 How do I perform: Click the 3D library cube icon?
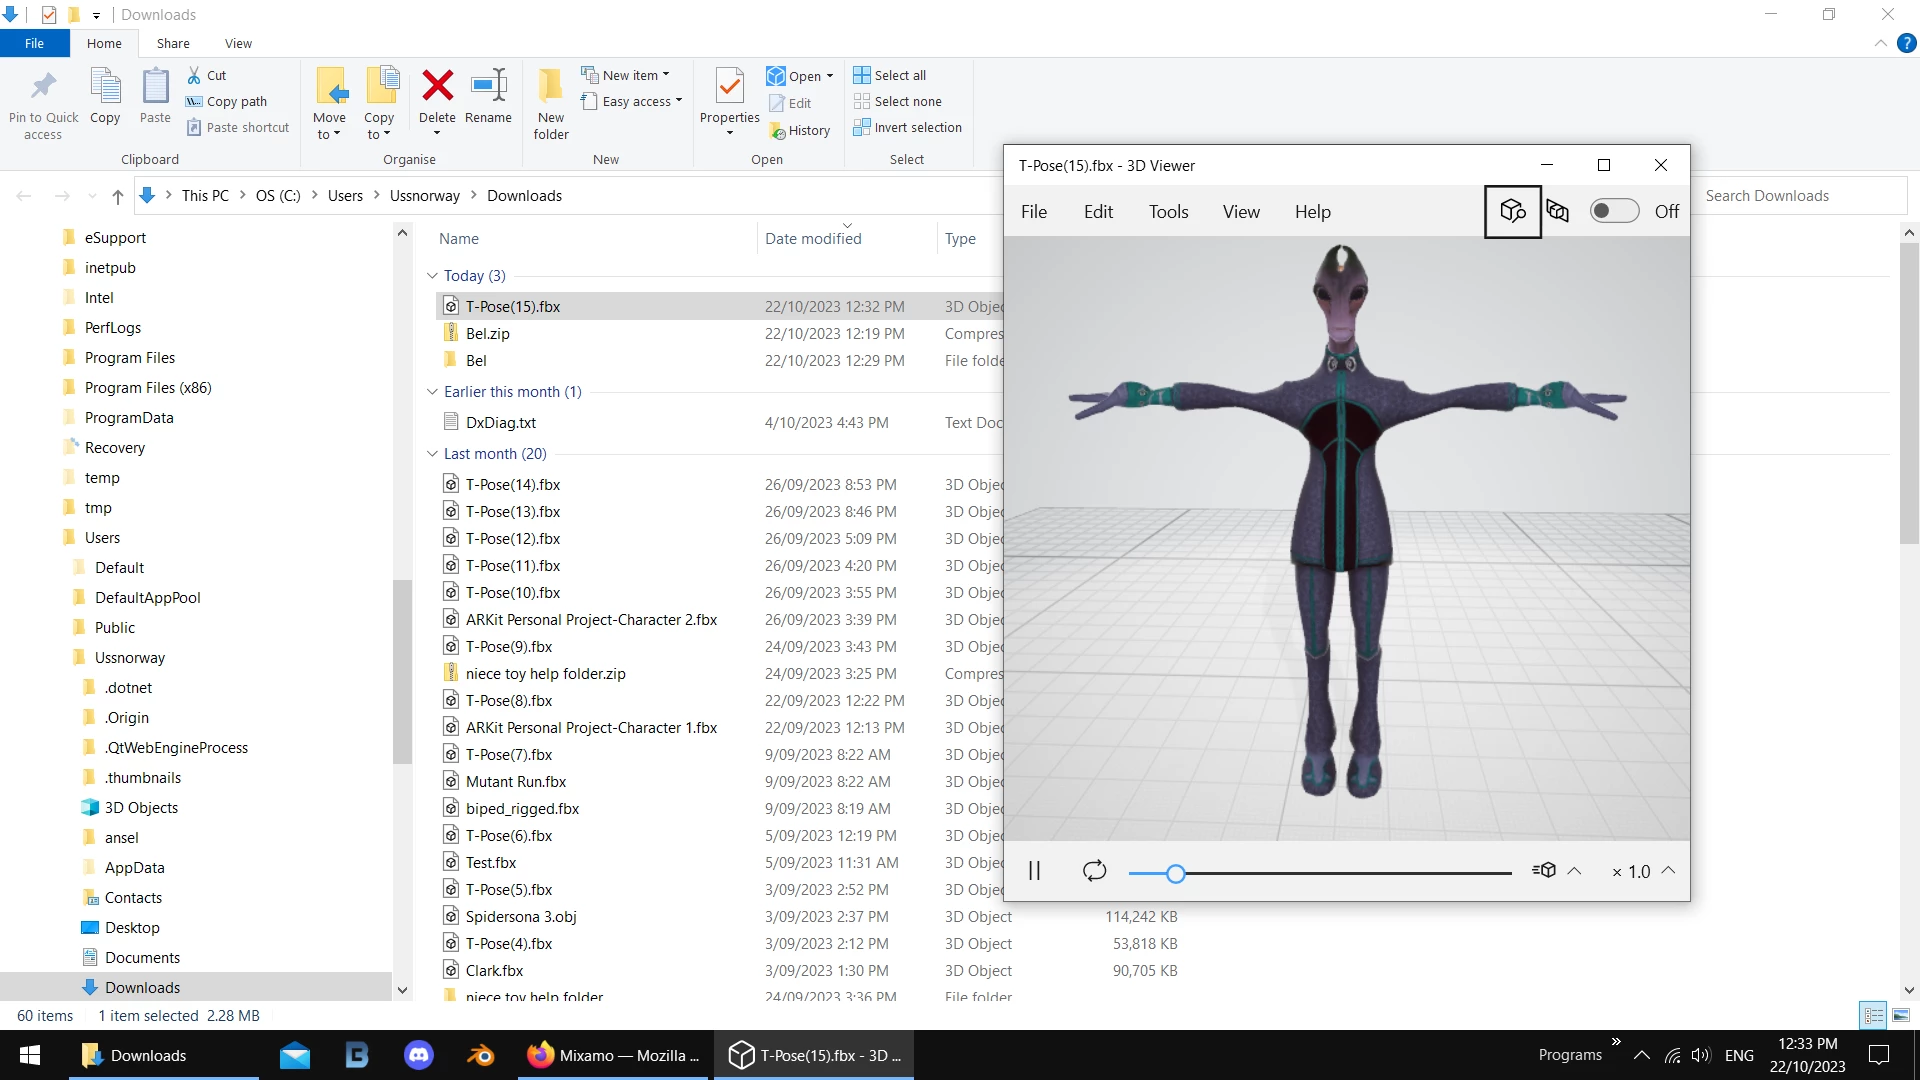coord(1512,211)
